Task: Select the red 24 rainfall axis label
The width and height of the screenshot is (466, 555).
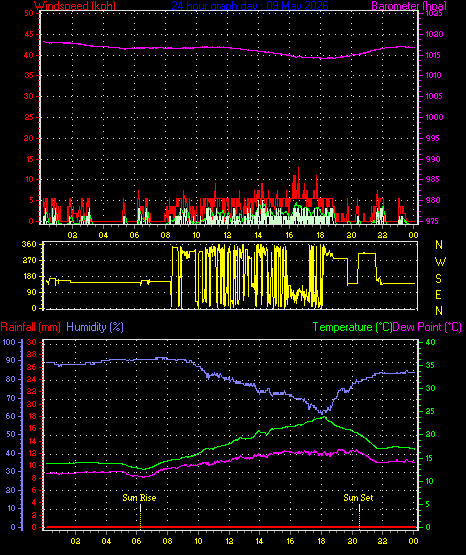Action: (x=31, y=379)
